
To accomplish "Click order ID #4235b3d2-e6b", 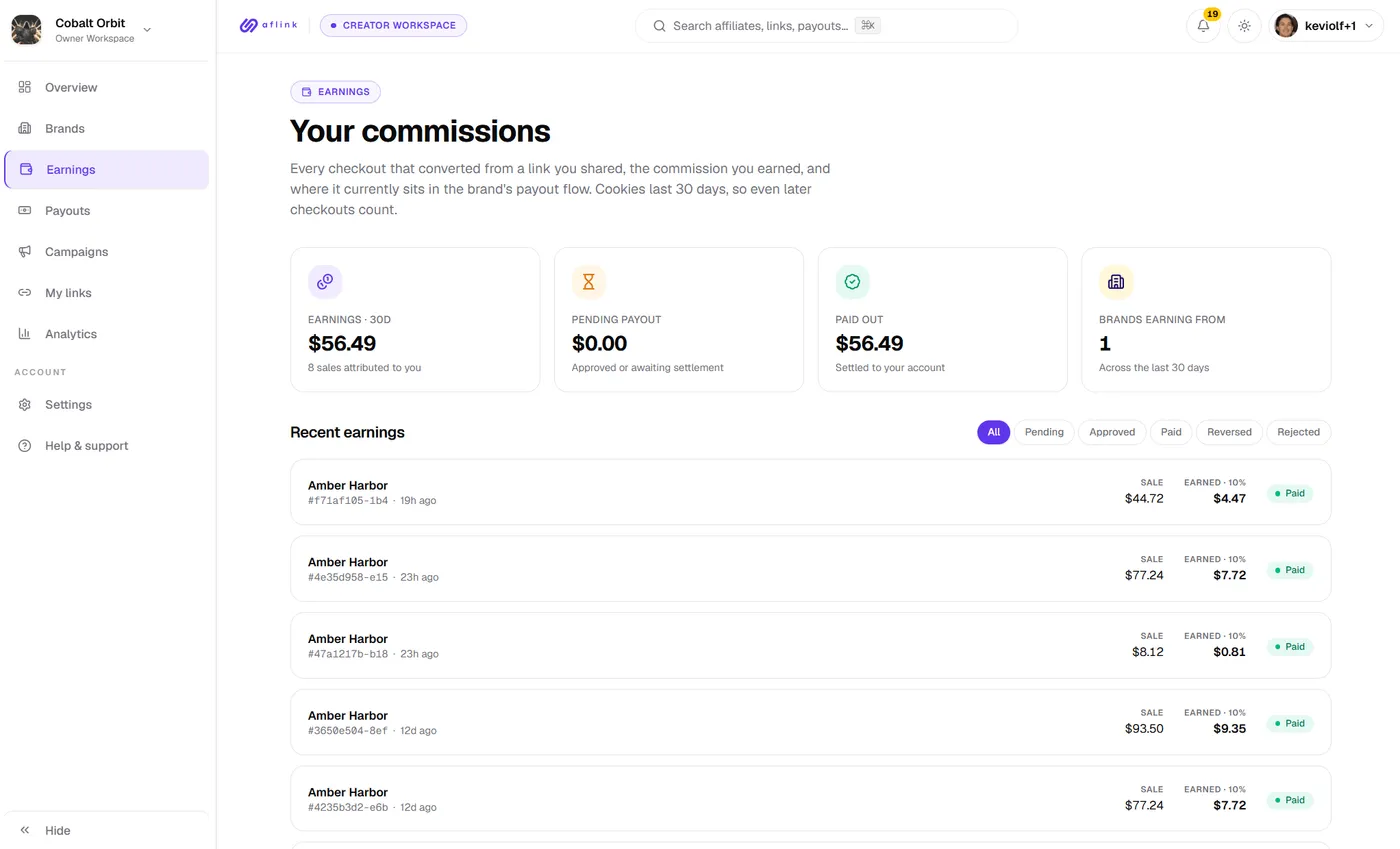I will coord(348,808).
